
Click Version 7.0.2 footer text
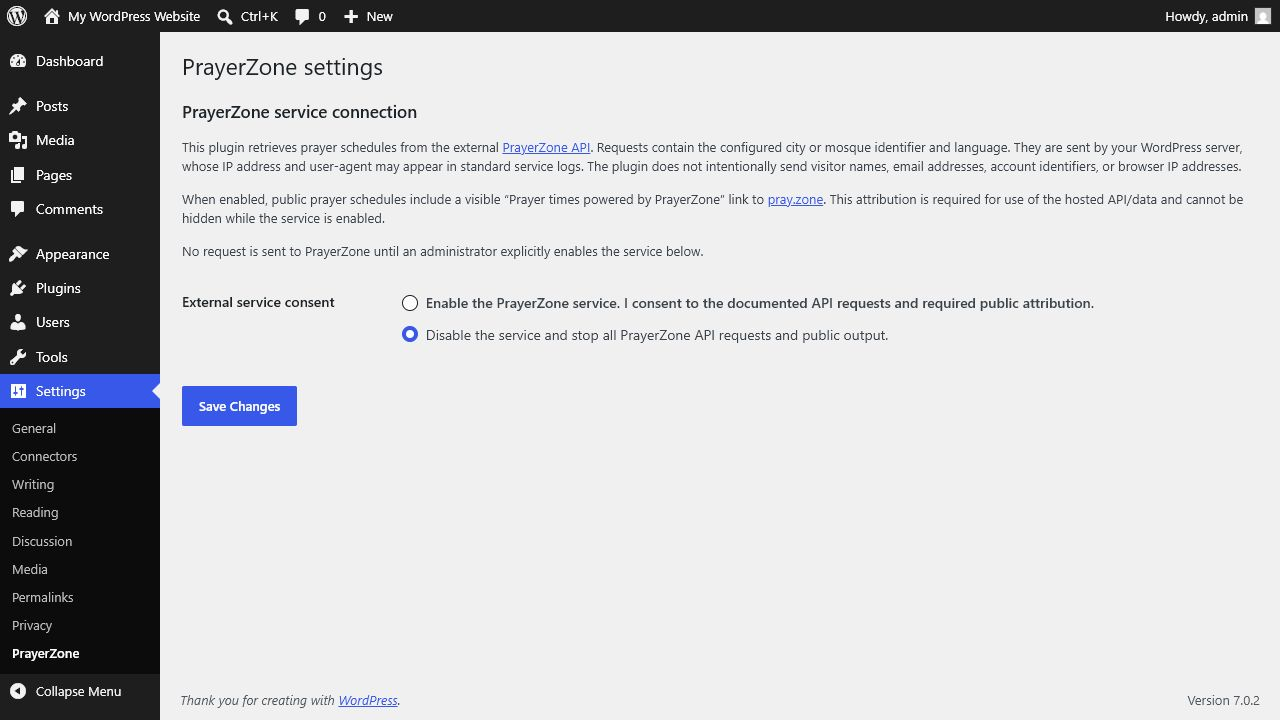click(x=1223, y=700)
